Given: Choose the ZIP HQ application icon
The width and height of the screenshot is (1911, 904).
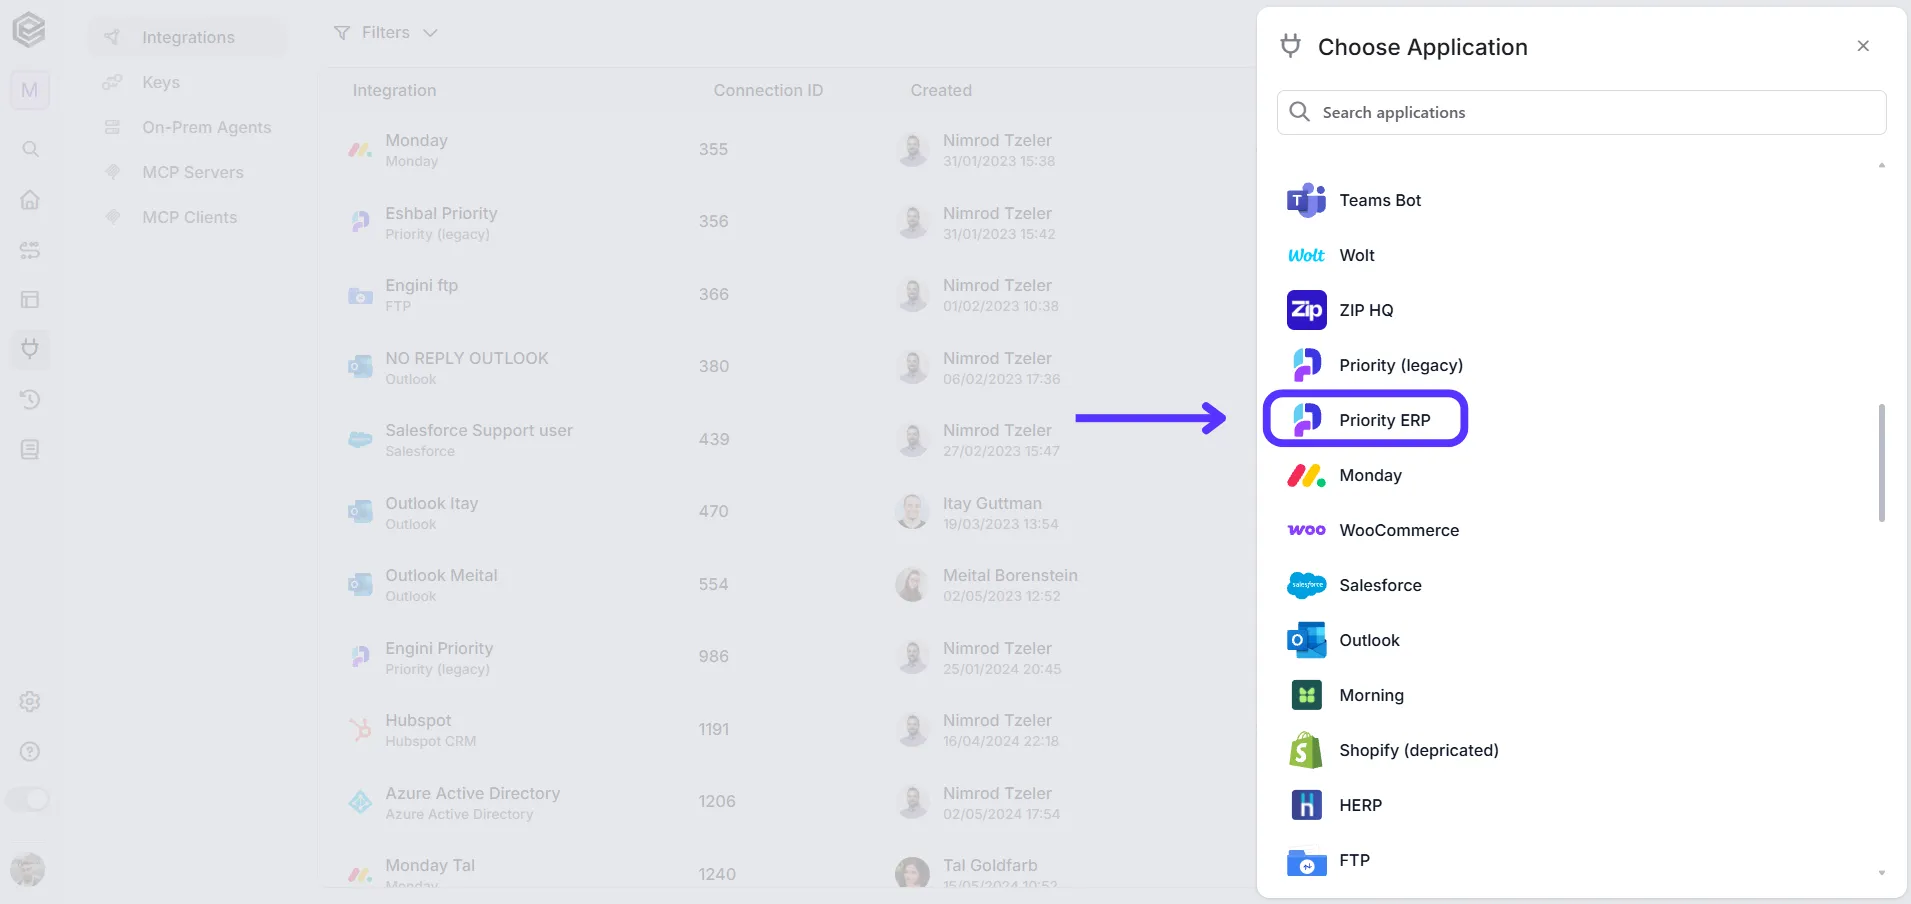Looking at the screenshot, I should click(1306, 310).
